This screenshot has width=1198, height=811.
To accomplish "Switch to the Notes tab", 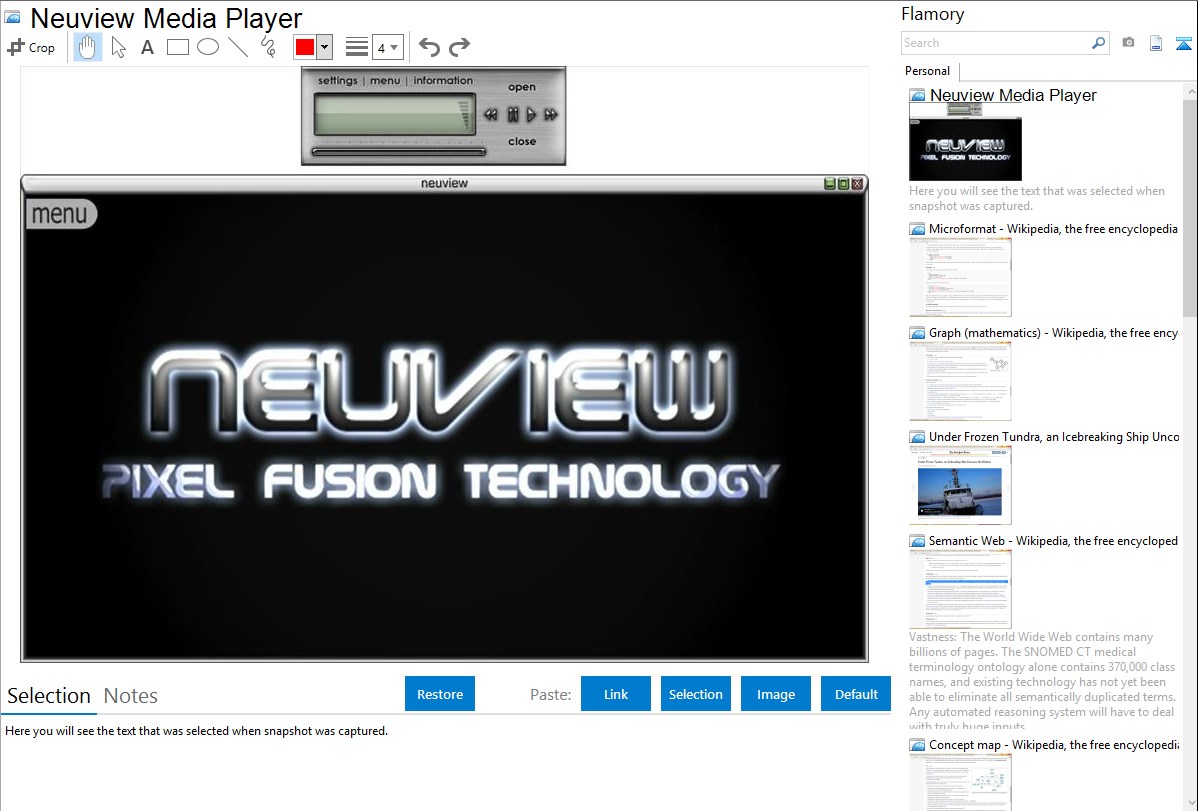I will point(131,696).
